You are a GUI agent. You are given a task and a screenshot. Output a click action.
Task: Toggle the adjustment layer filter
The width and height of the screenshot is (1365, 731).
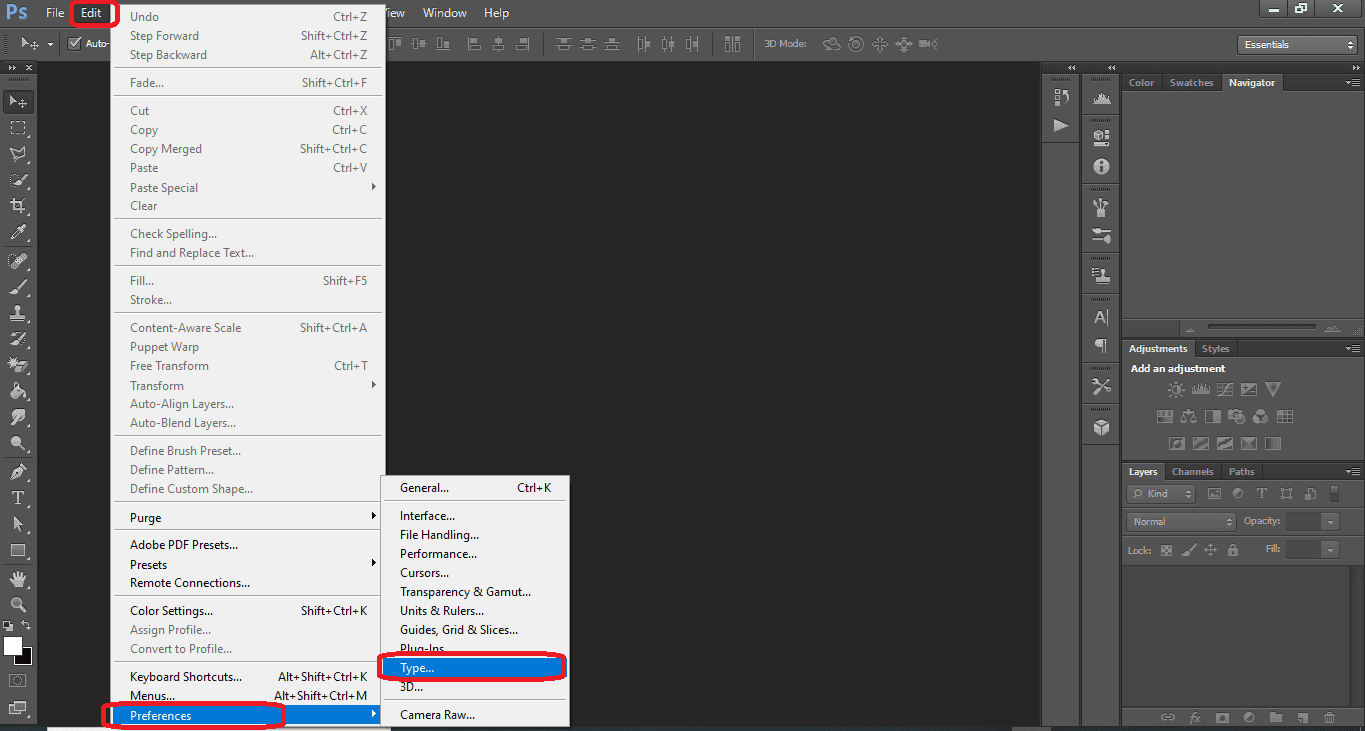pos(1238,494)
